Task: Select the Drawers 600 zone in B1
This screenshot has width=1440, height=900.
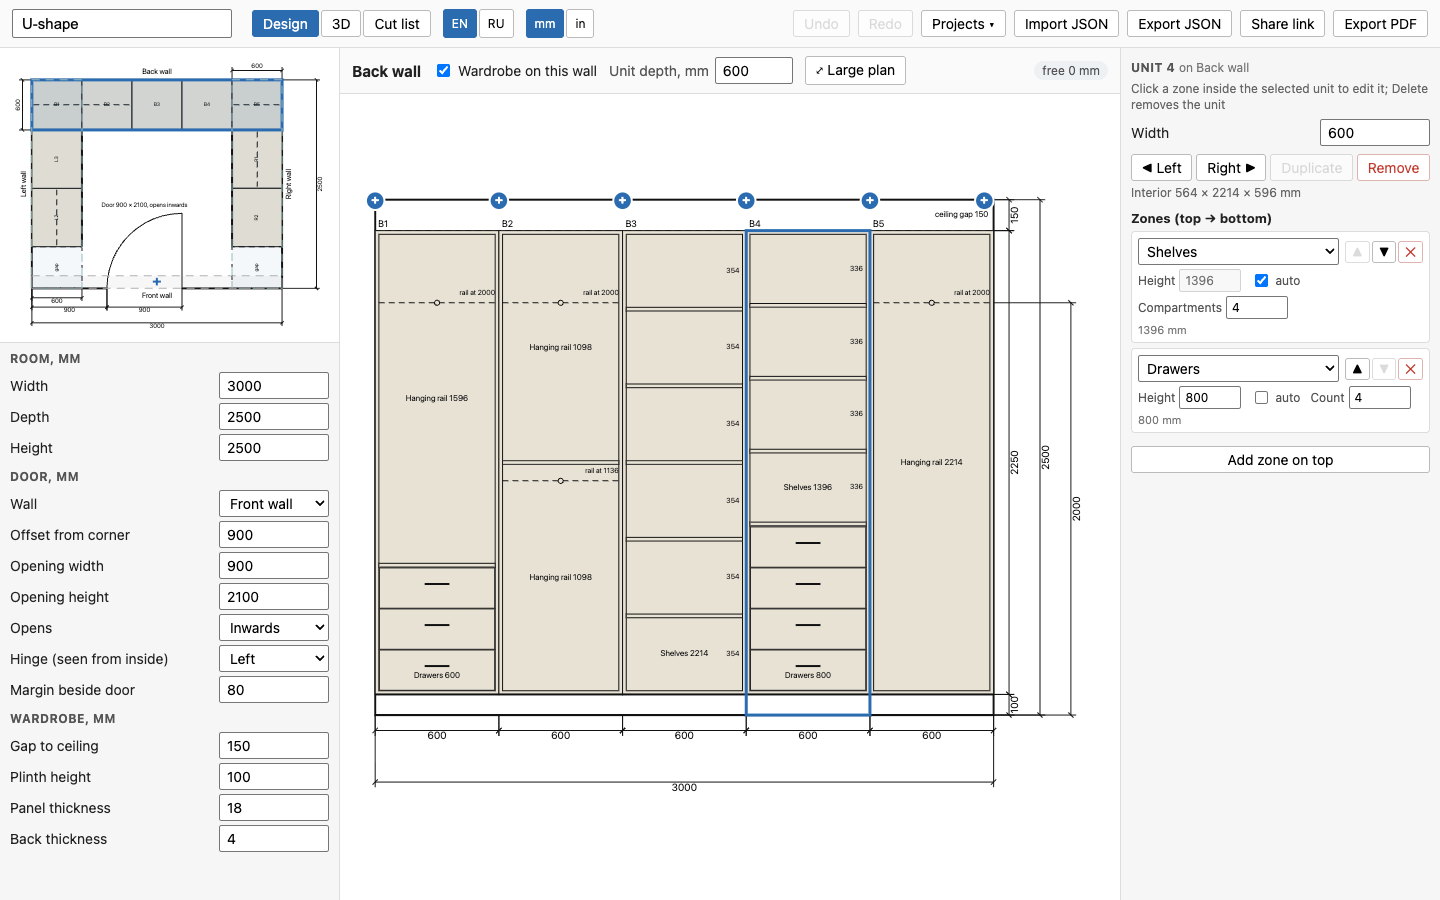Action: [x=437, y=630]
